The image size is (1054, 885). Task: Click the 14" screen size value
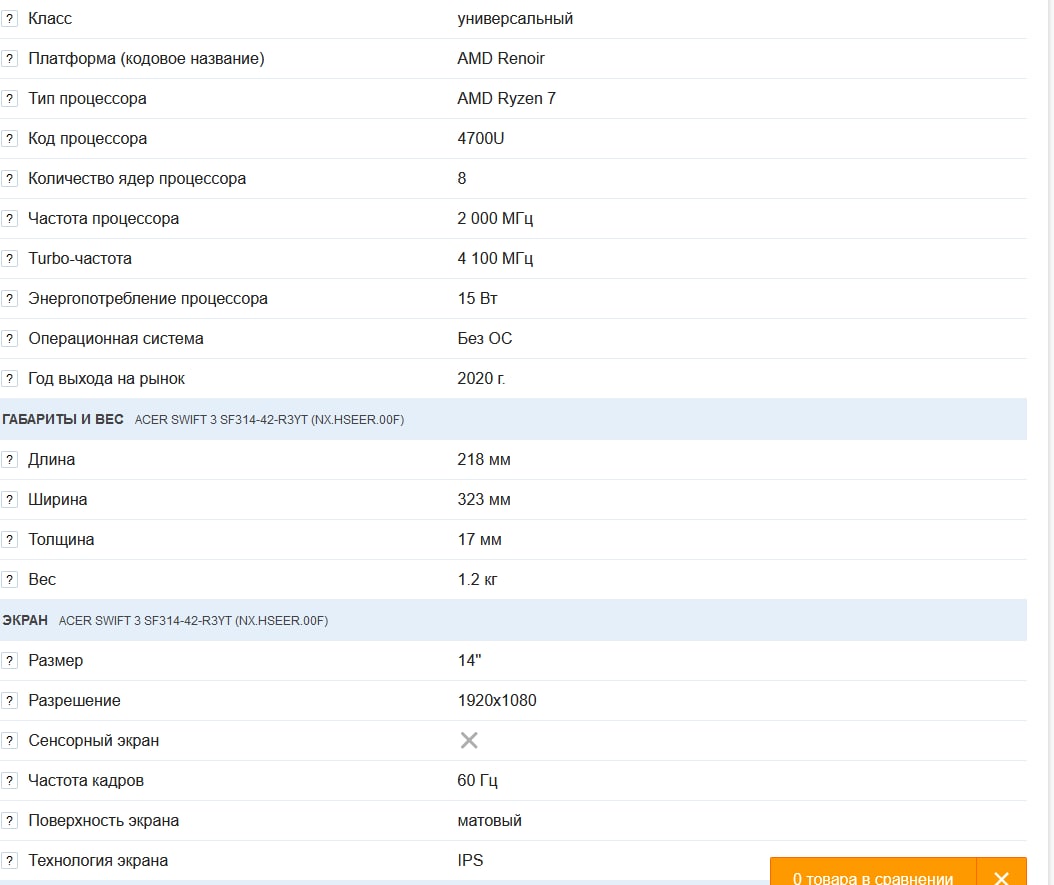pos(469,660)
